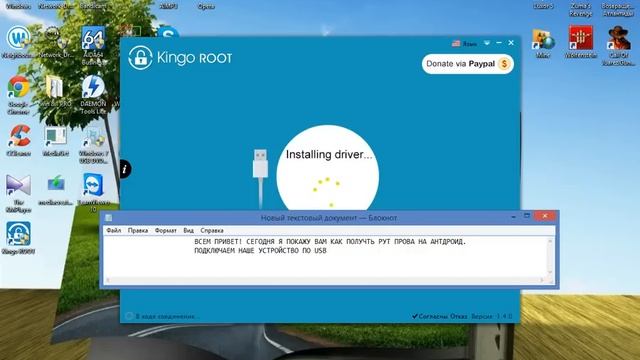Open the Вид menu in Notepad

188,230
